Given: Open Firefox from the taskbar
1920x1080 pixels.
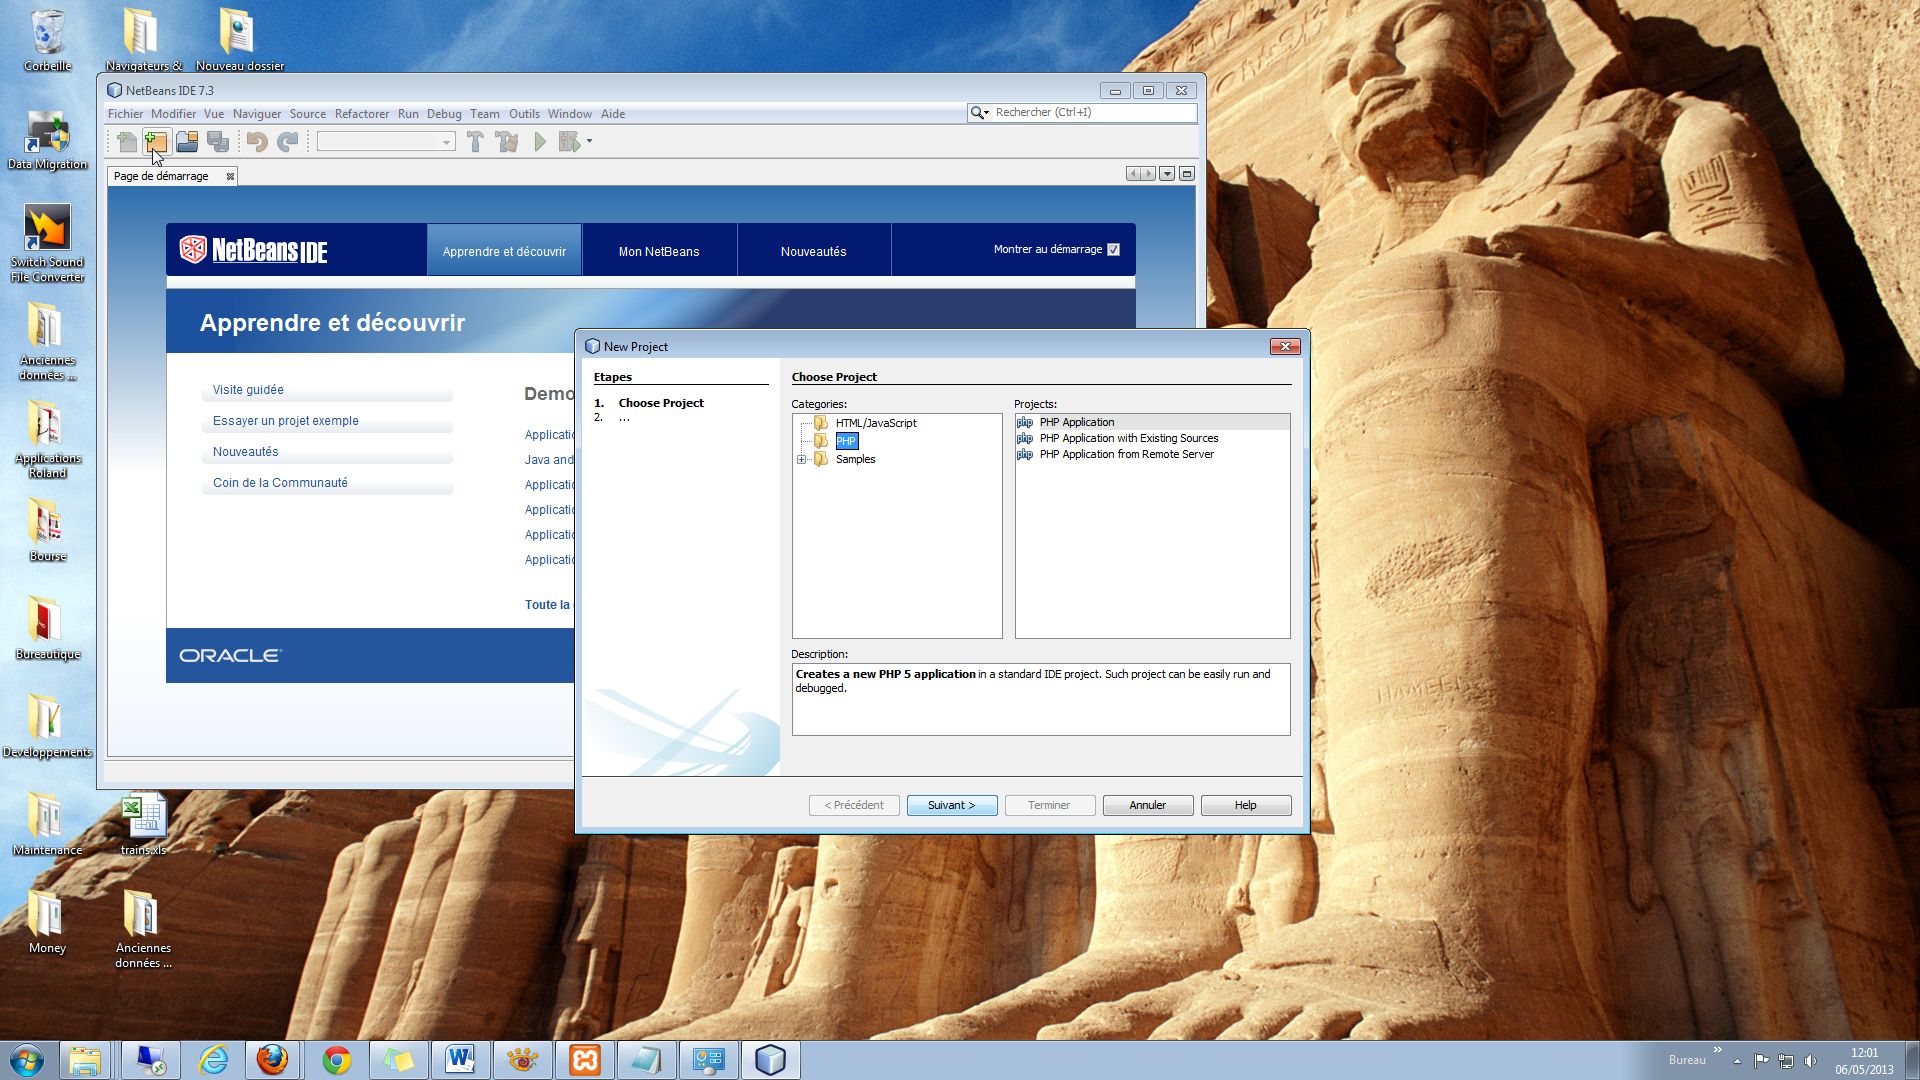Looking at the screenshot, I should 272,1060.
